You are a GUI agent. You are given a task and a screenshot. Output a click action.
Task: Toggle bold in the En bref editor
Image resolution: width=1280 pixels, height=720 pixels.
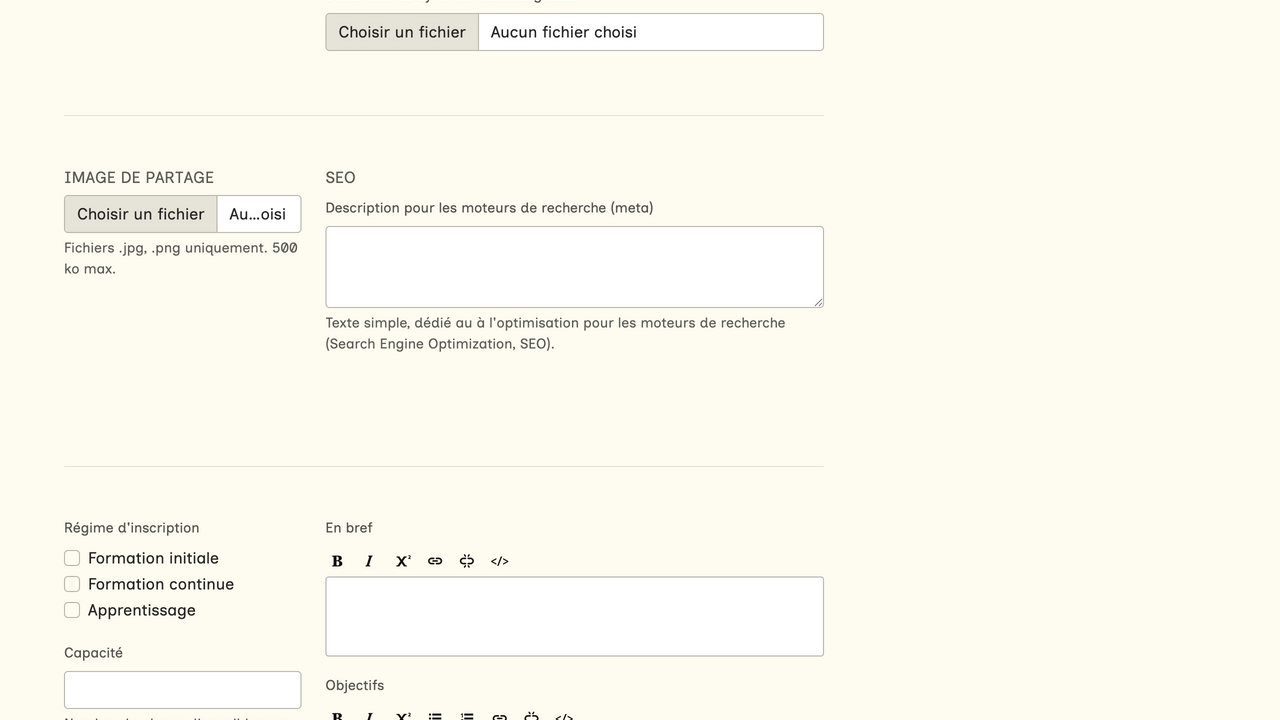pyautogui.click(x=337, y=561)
